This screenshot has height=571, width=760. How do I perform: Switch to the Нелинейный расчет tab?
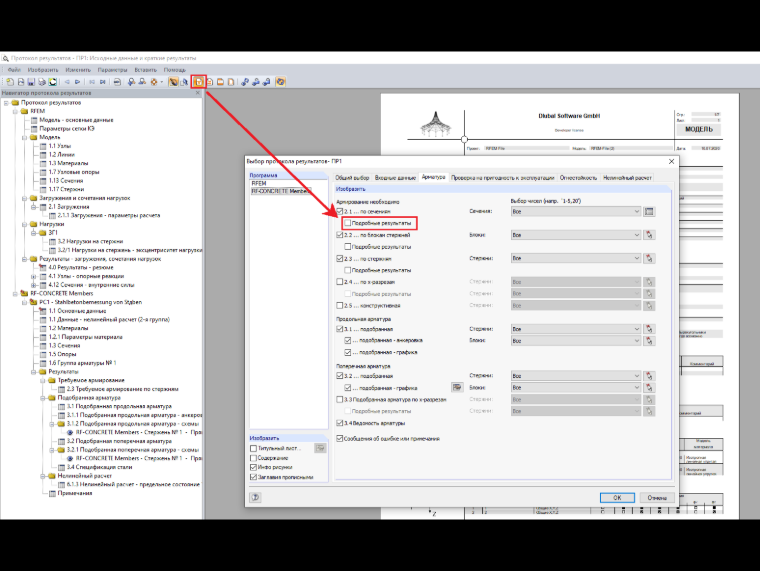(x=627, y=178)
